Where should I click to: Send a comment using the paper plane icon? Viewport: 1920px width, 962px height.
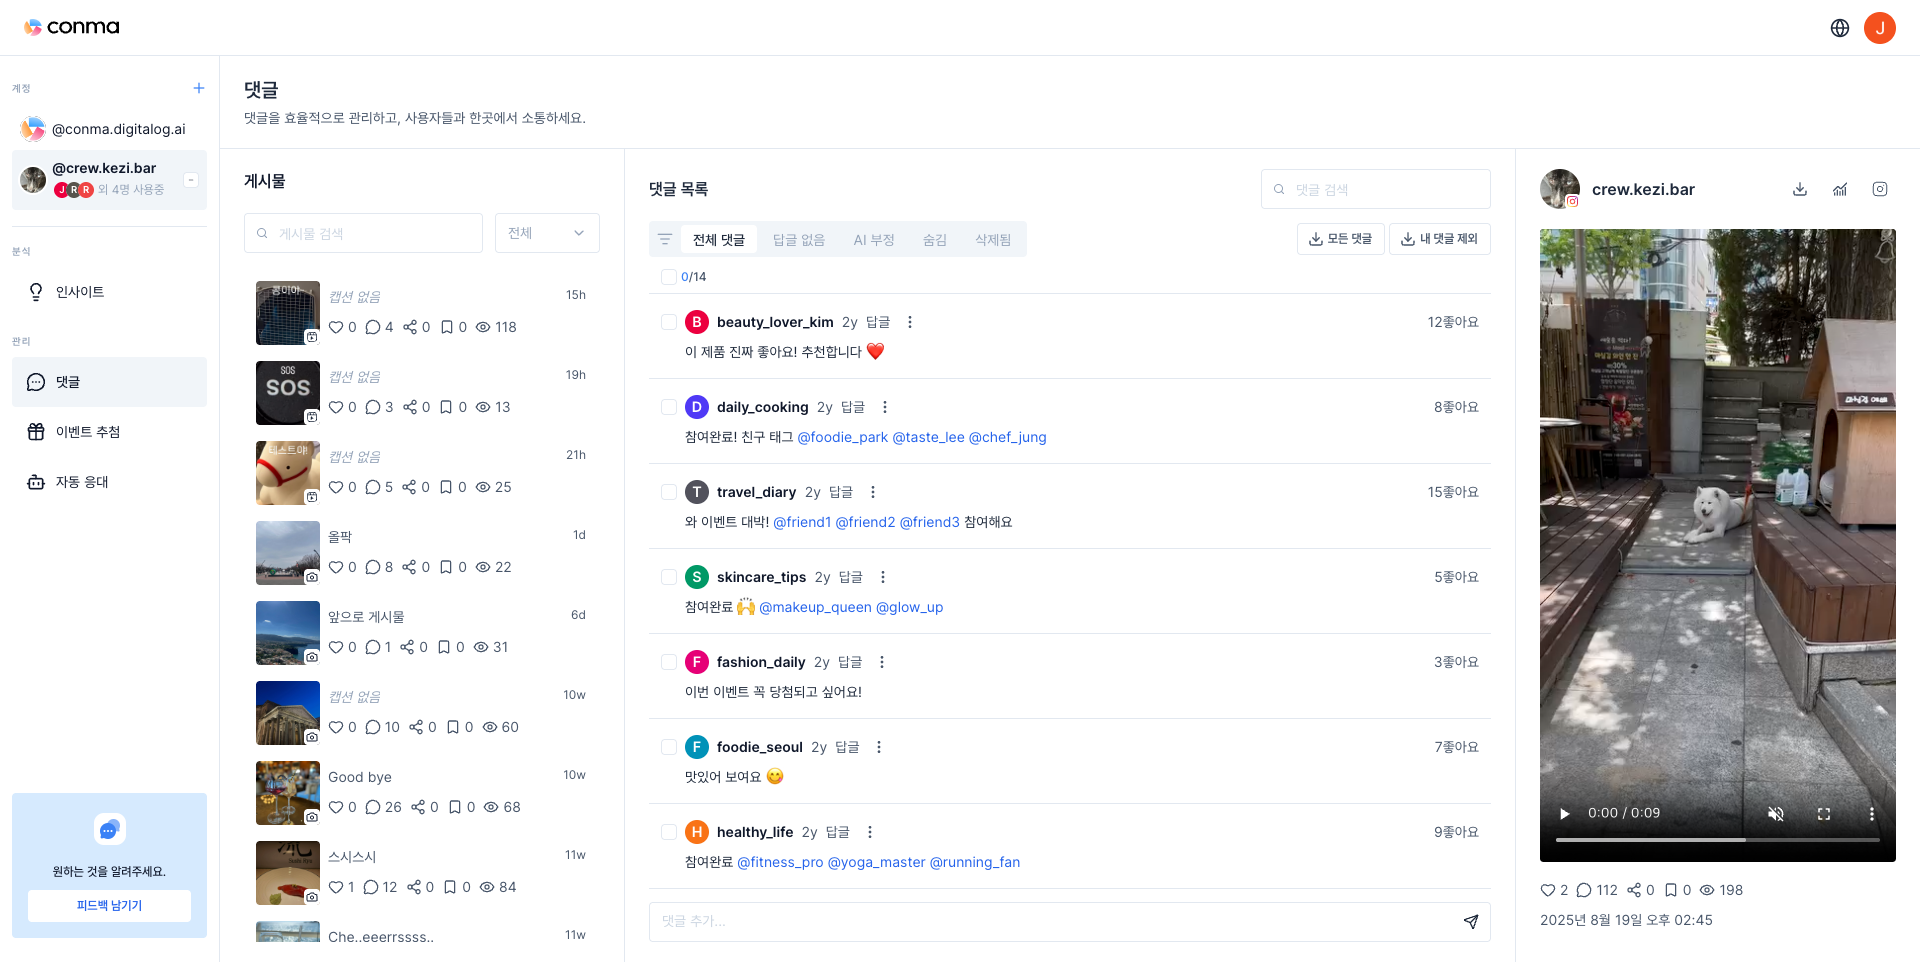1470,921
